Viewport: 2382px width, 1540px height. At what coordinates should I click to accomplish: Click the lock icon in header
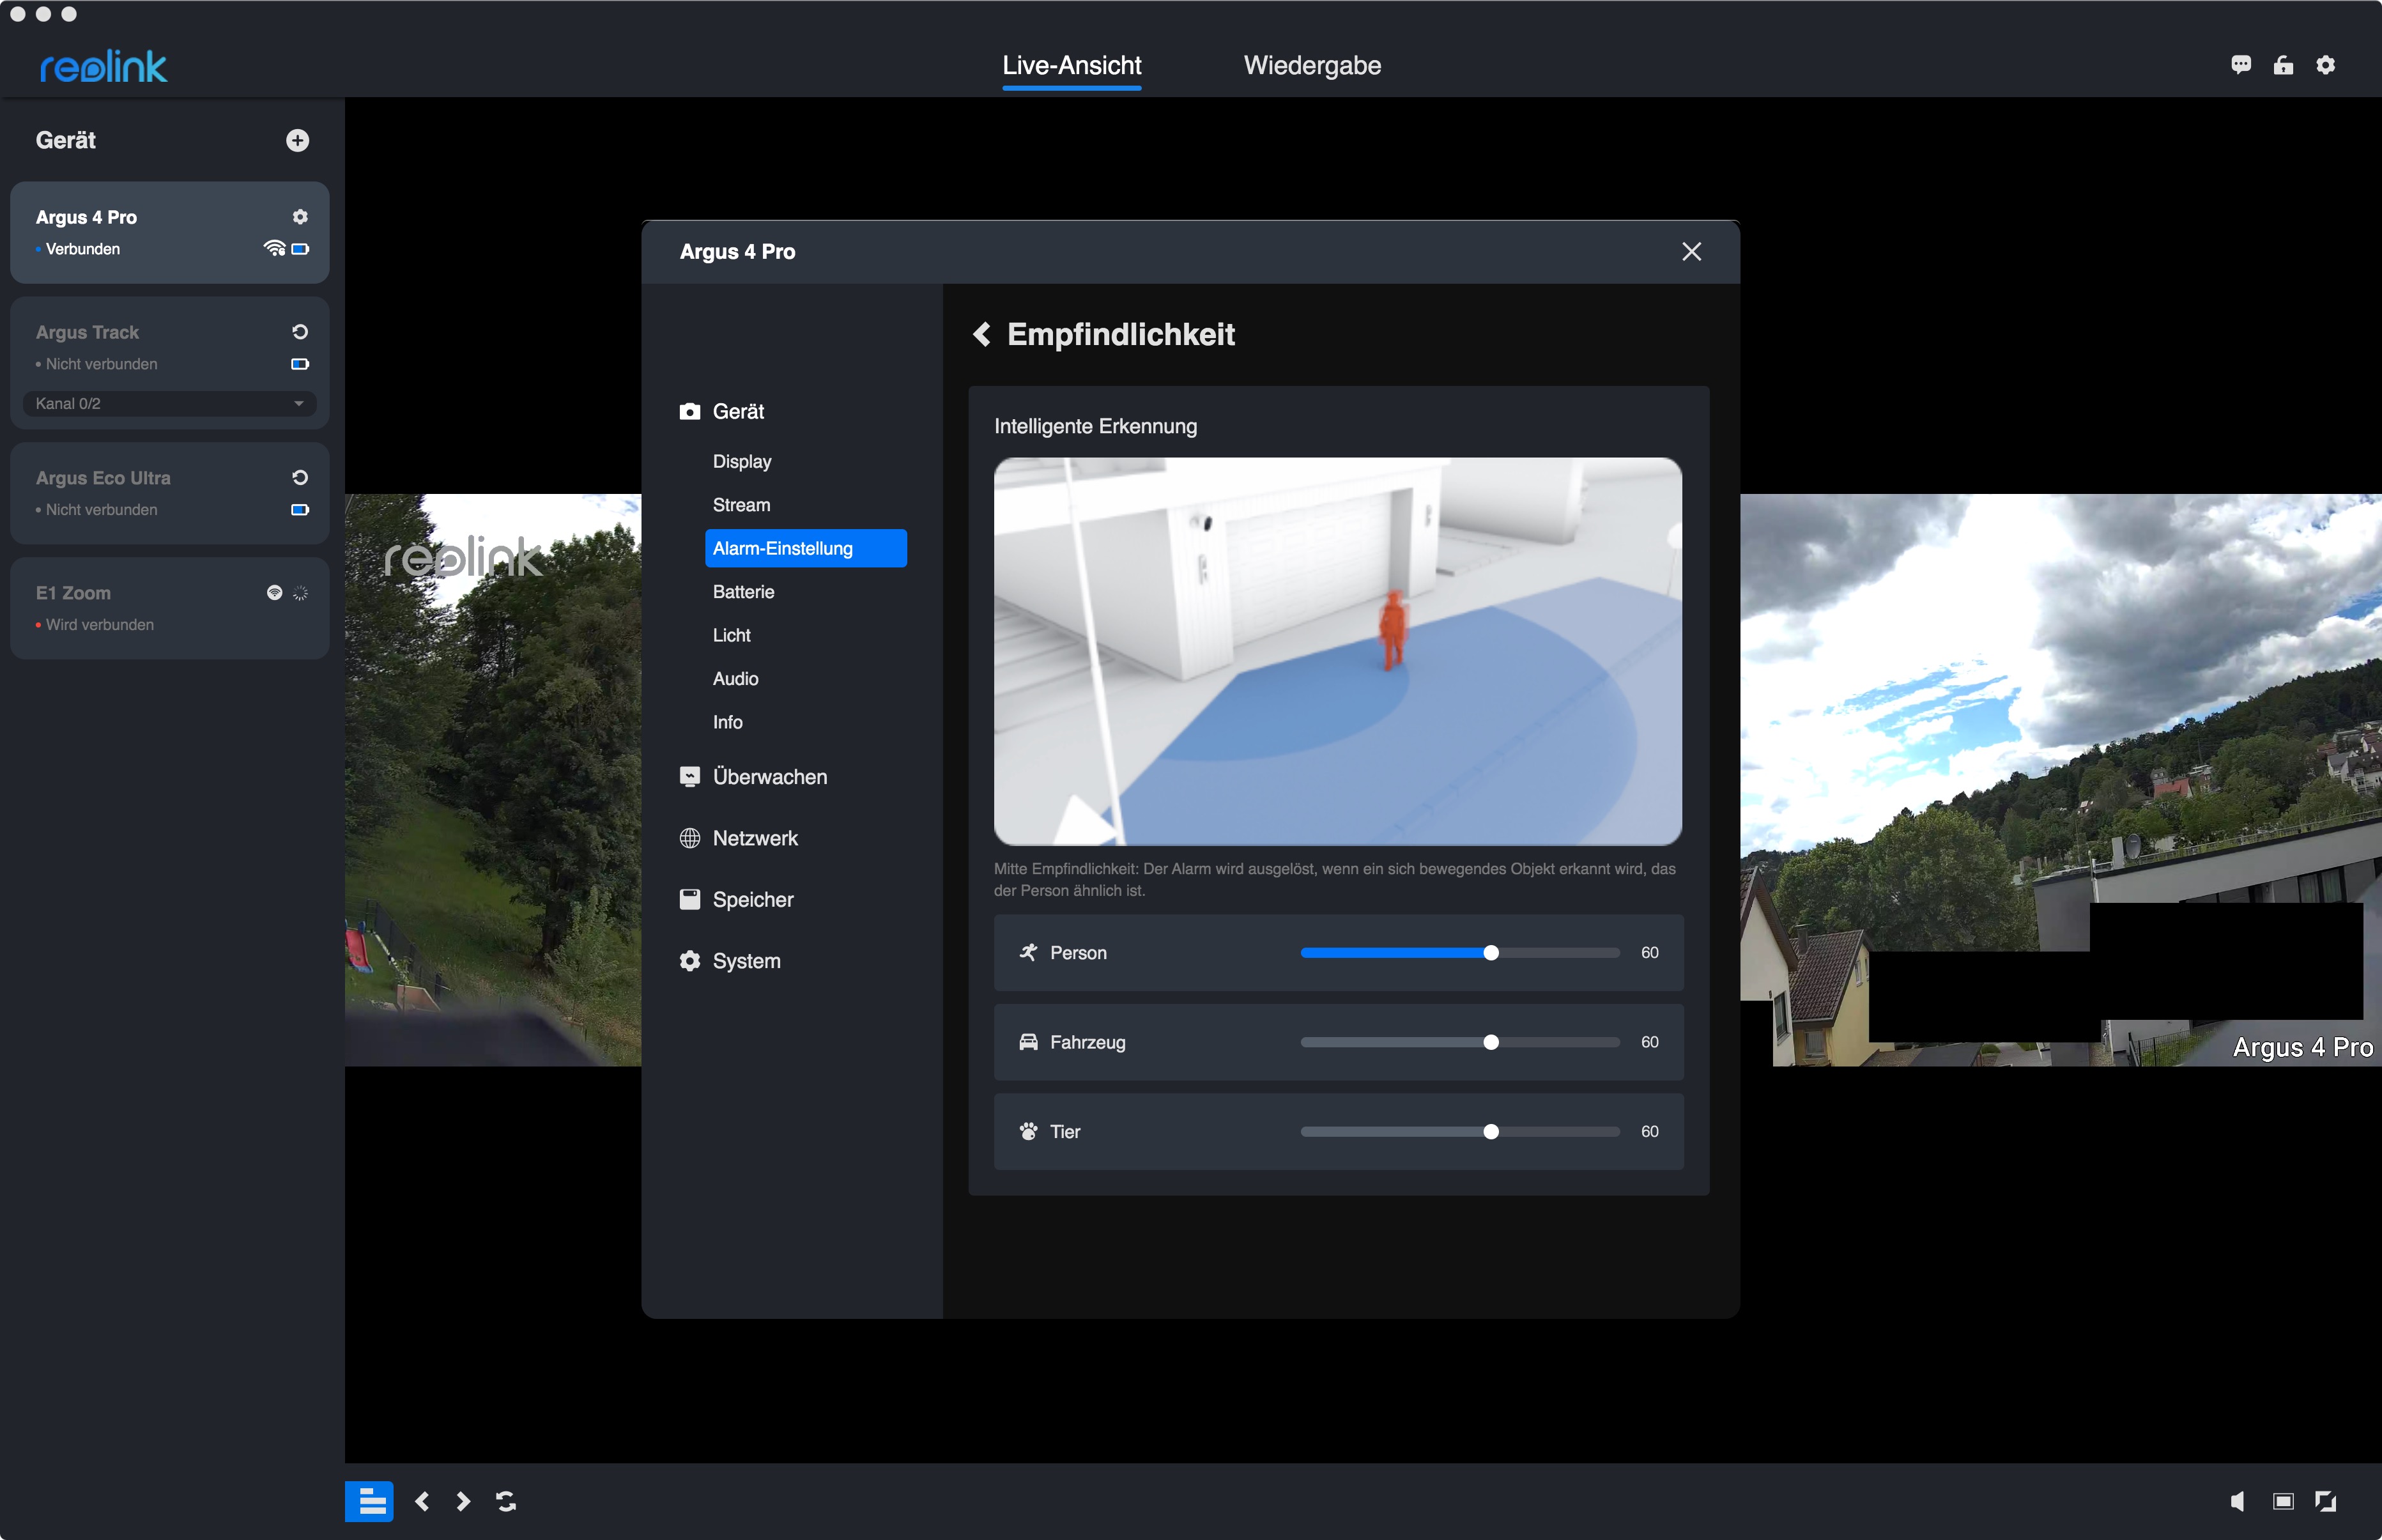(x=2283, y=65)
